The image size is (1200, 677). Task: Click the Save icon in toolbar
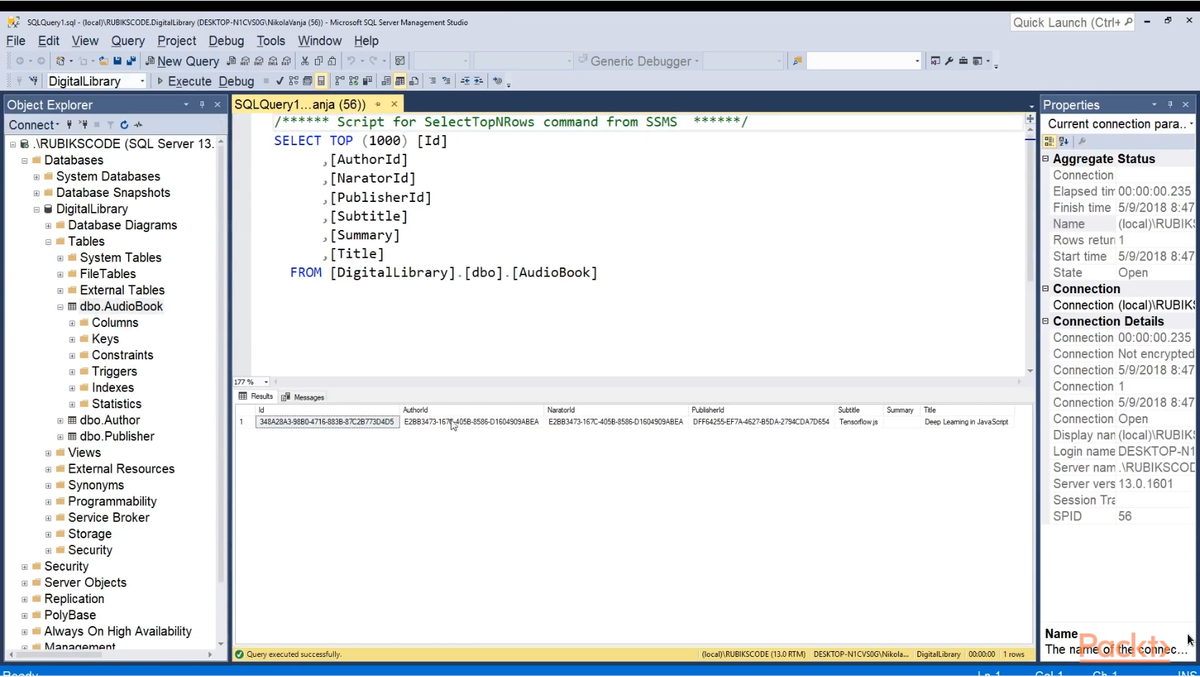(117, 61)
